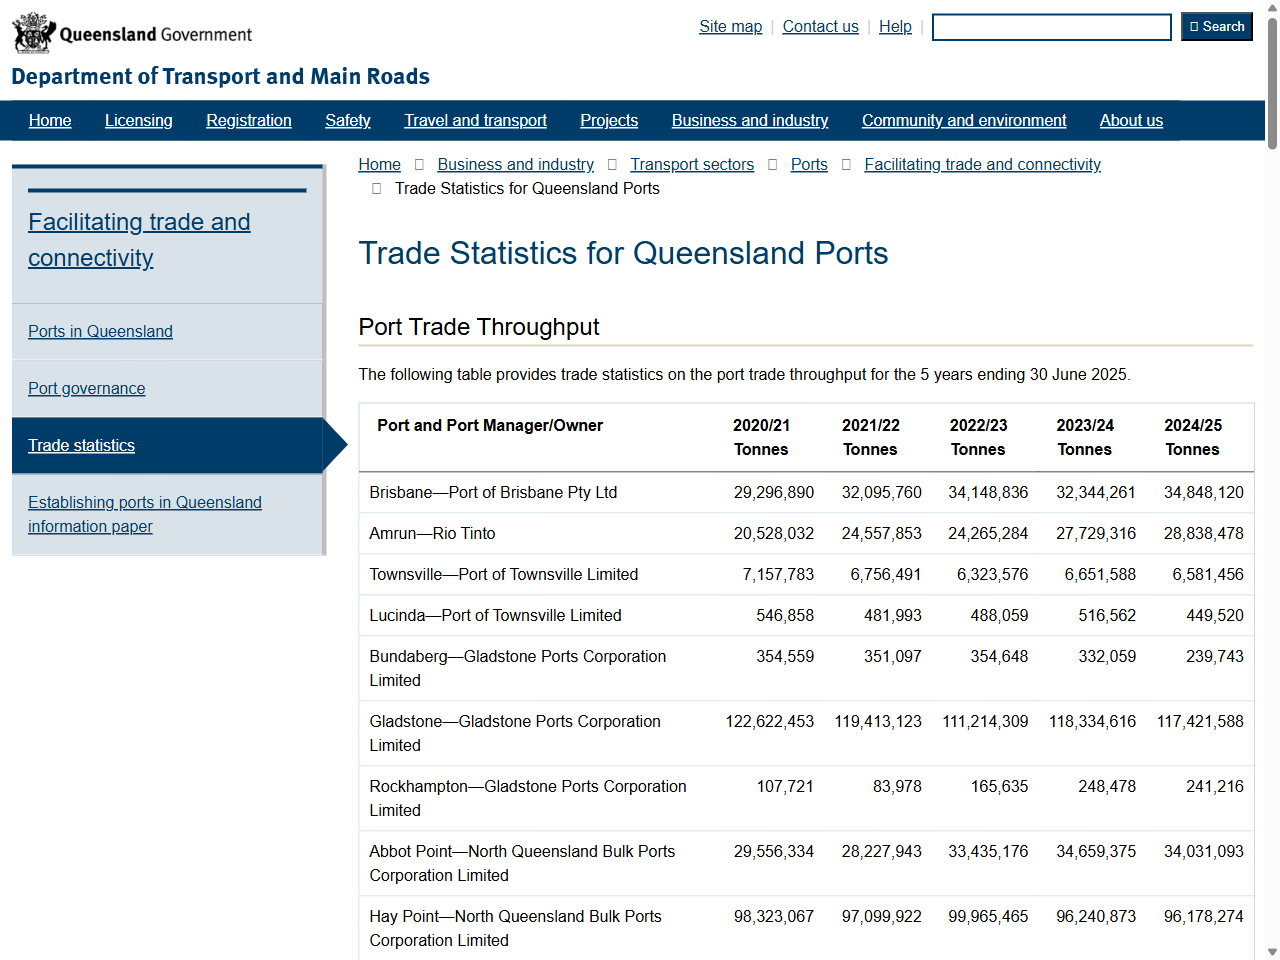Open the Licensing section
The image size is (1280, 960).
138,120
